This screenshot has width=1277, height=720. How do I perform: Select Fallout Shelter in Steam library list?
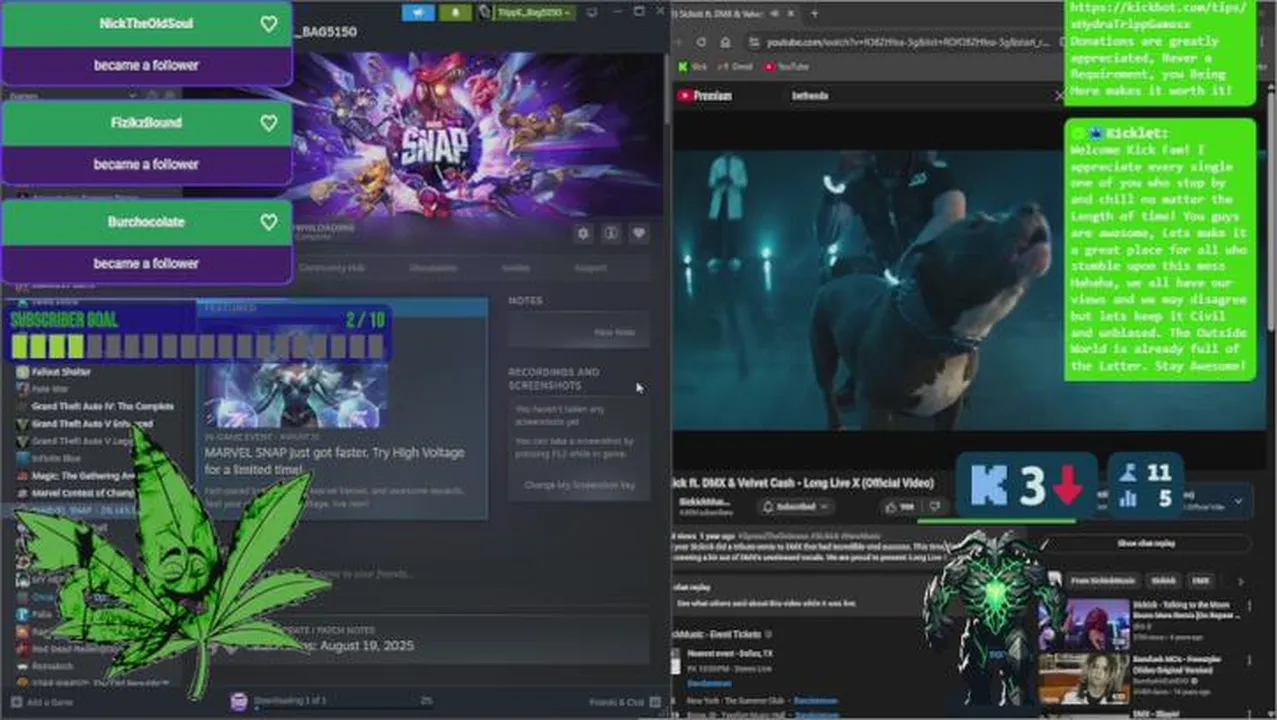coord(61,371)
